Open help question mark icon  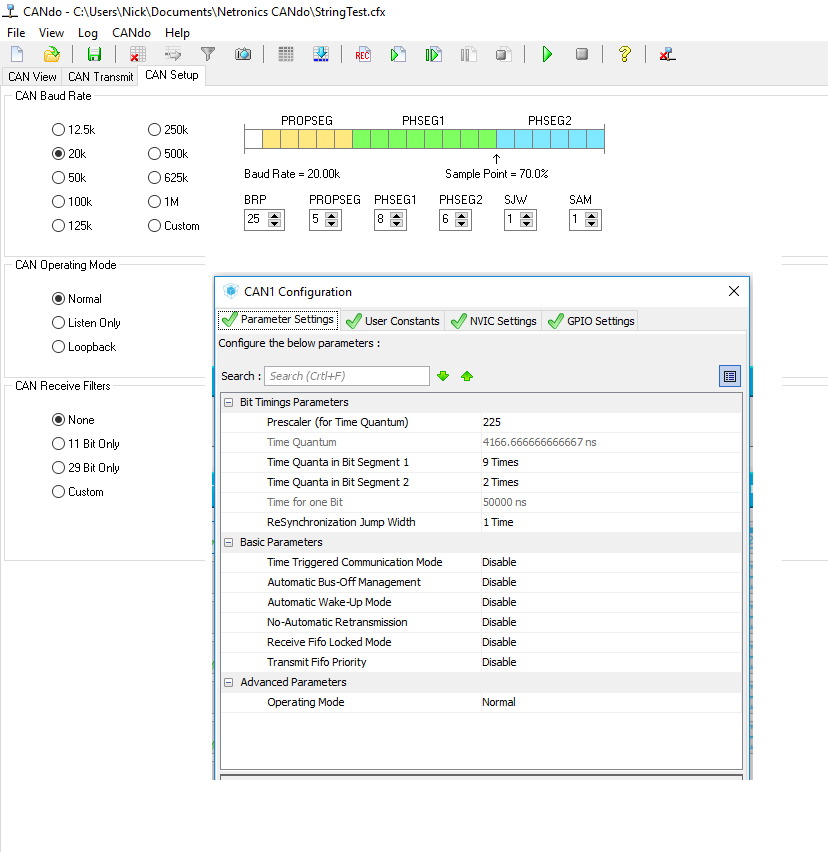point(625,54)
